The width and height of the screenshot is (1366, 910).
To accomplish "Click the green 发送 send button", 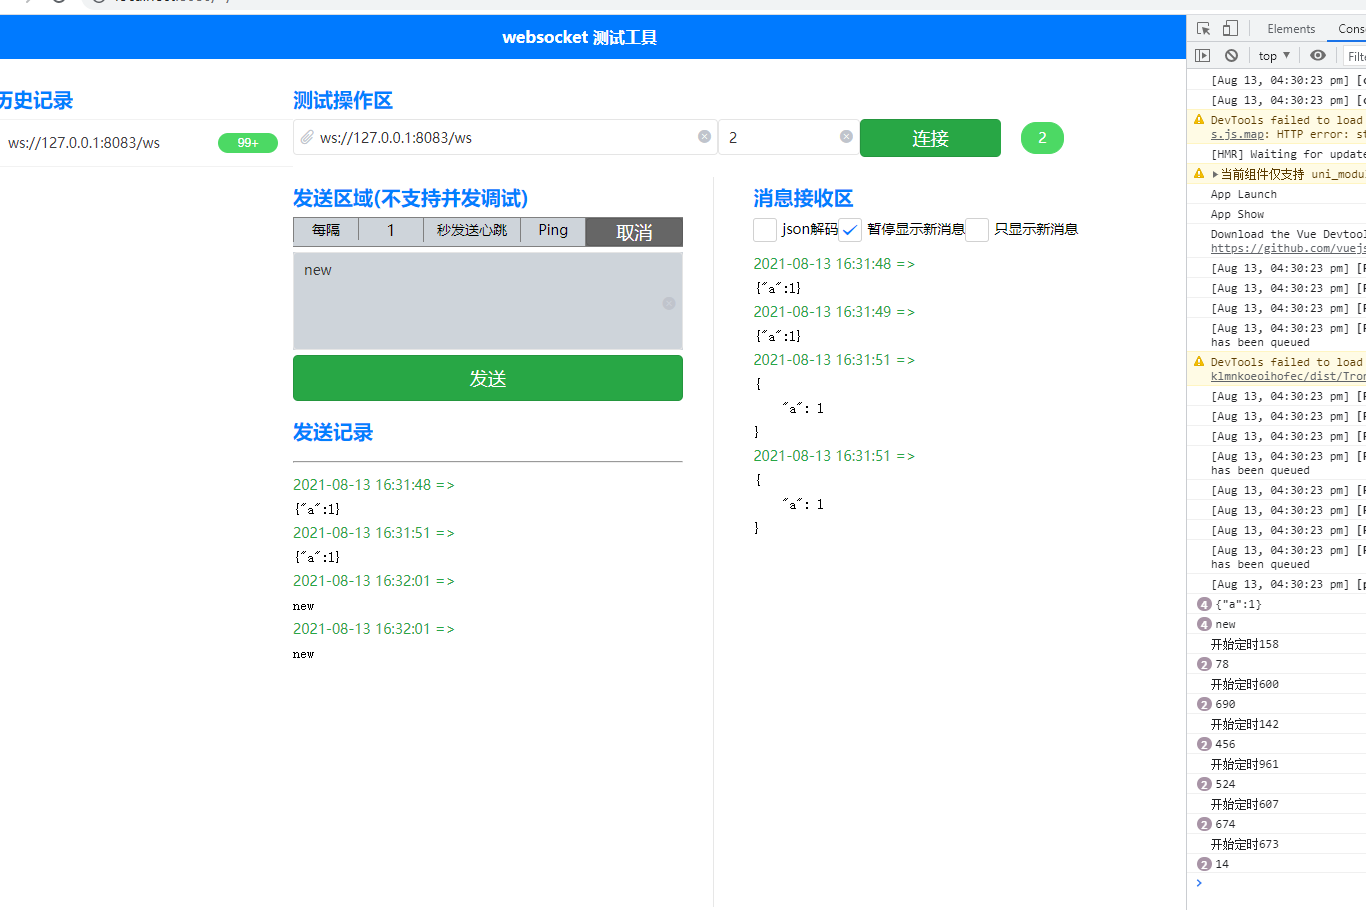I will [488, 378].
